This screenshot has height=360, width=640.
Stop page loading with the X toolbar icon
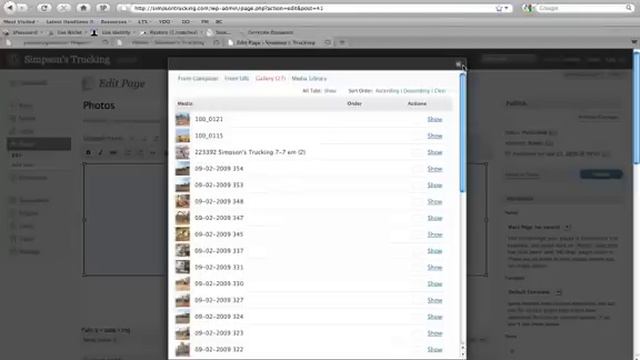point(63,8)
